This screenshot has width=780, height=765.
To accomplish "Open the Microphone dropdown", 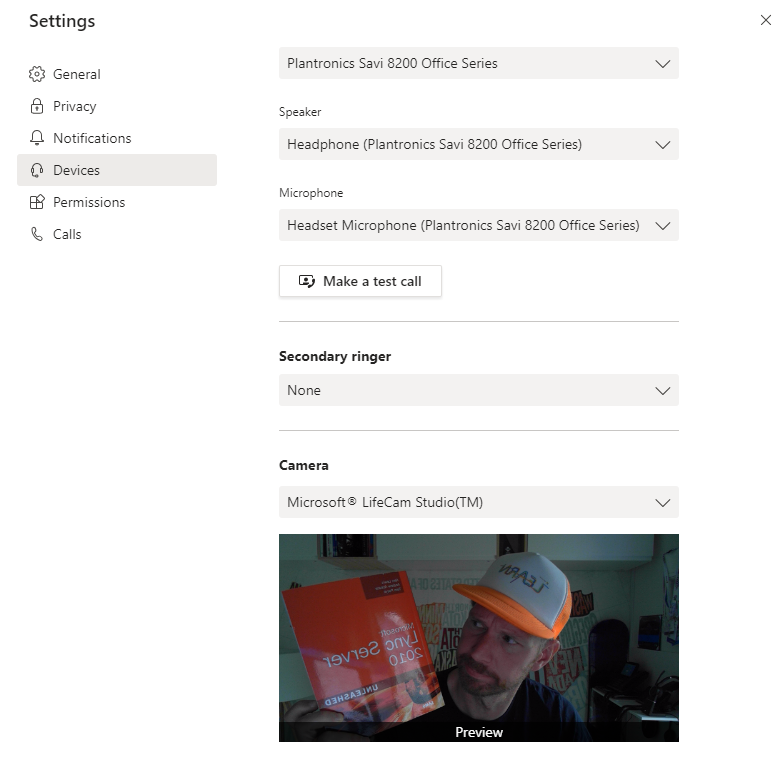I will (x=479, y=225).
